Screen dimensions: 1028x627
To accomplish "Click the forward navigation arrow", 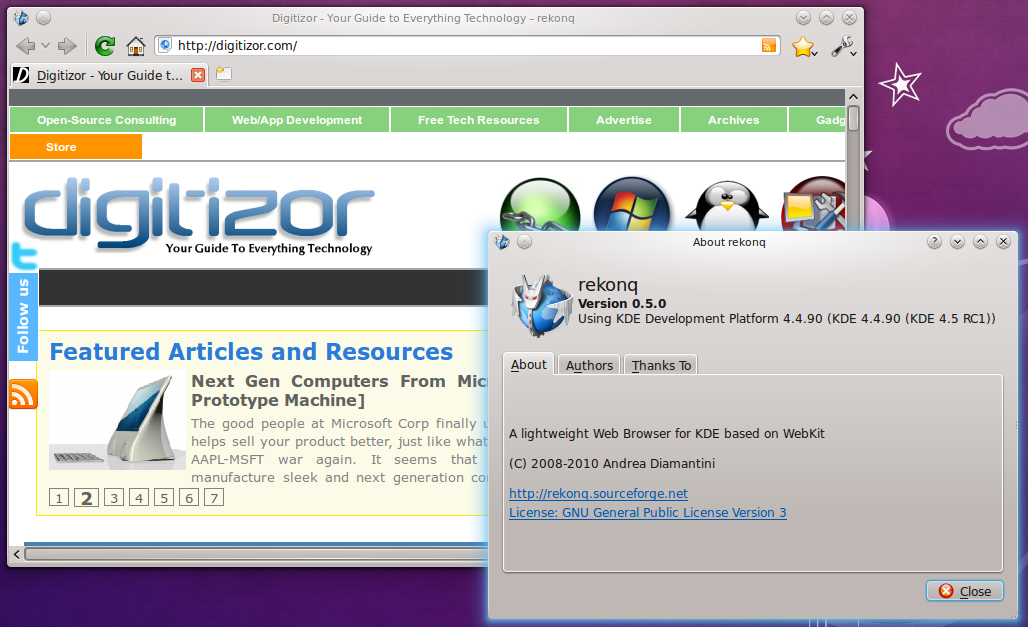I will click(x=67, y=46).
